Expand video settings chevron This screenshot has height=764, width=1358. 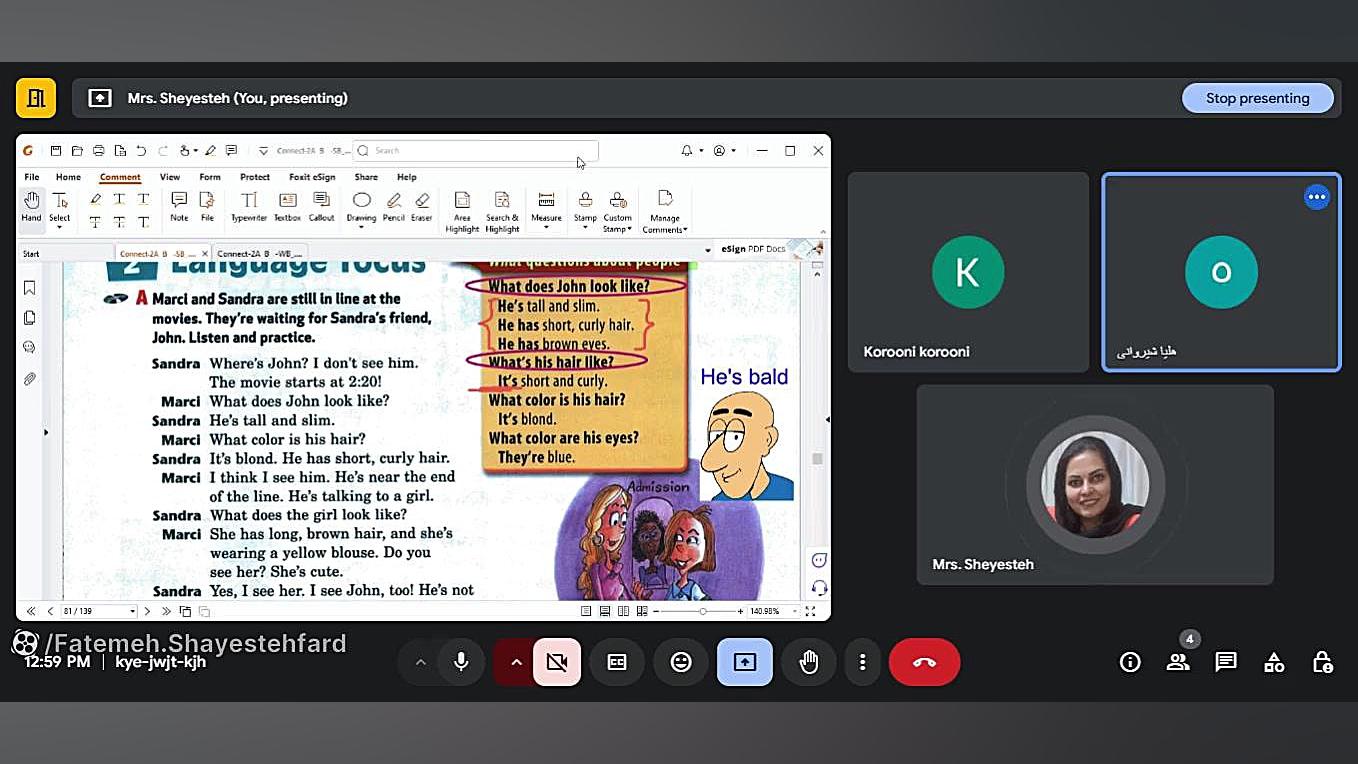coord(516,662)
